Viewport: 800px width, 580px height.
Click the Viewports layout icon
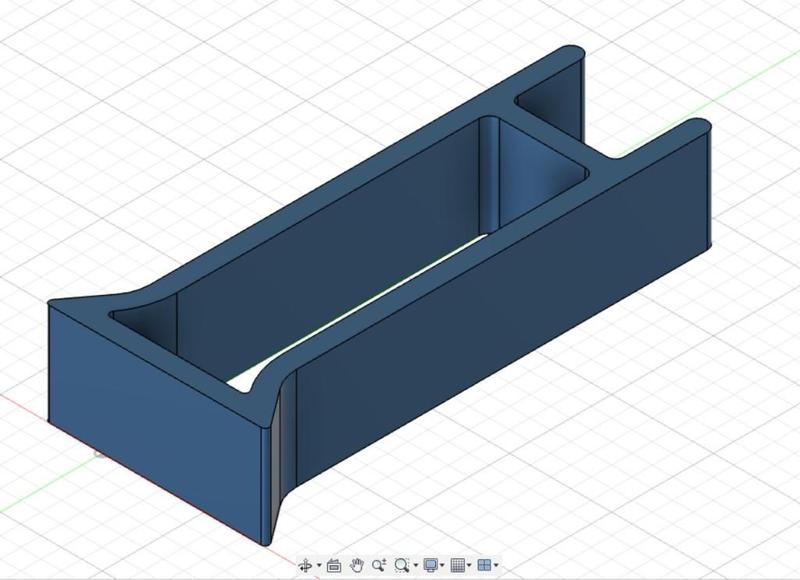tap(484, 565)
